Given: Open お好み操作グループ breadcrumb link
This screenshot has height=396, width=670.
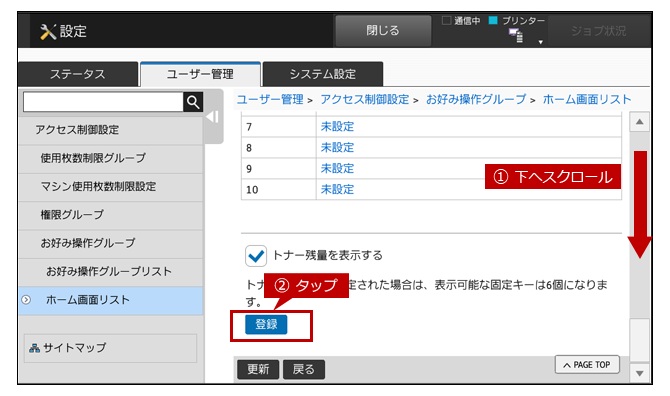Looking at the screenshot, I should click(476, 100).
